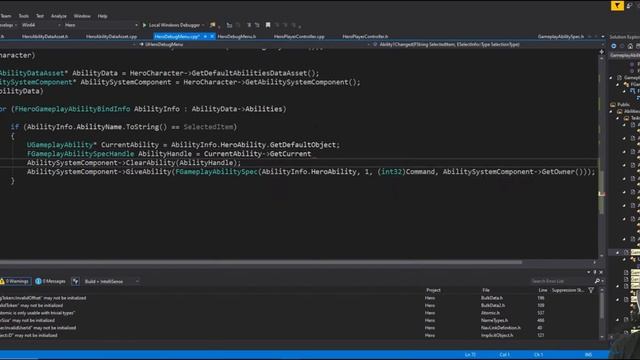Image resolution: width=640 pixels, height=360 pixels.
Task: Select the Atomic.h error row
Action: [299, 313]
